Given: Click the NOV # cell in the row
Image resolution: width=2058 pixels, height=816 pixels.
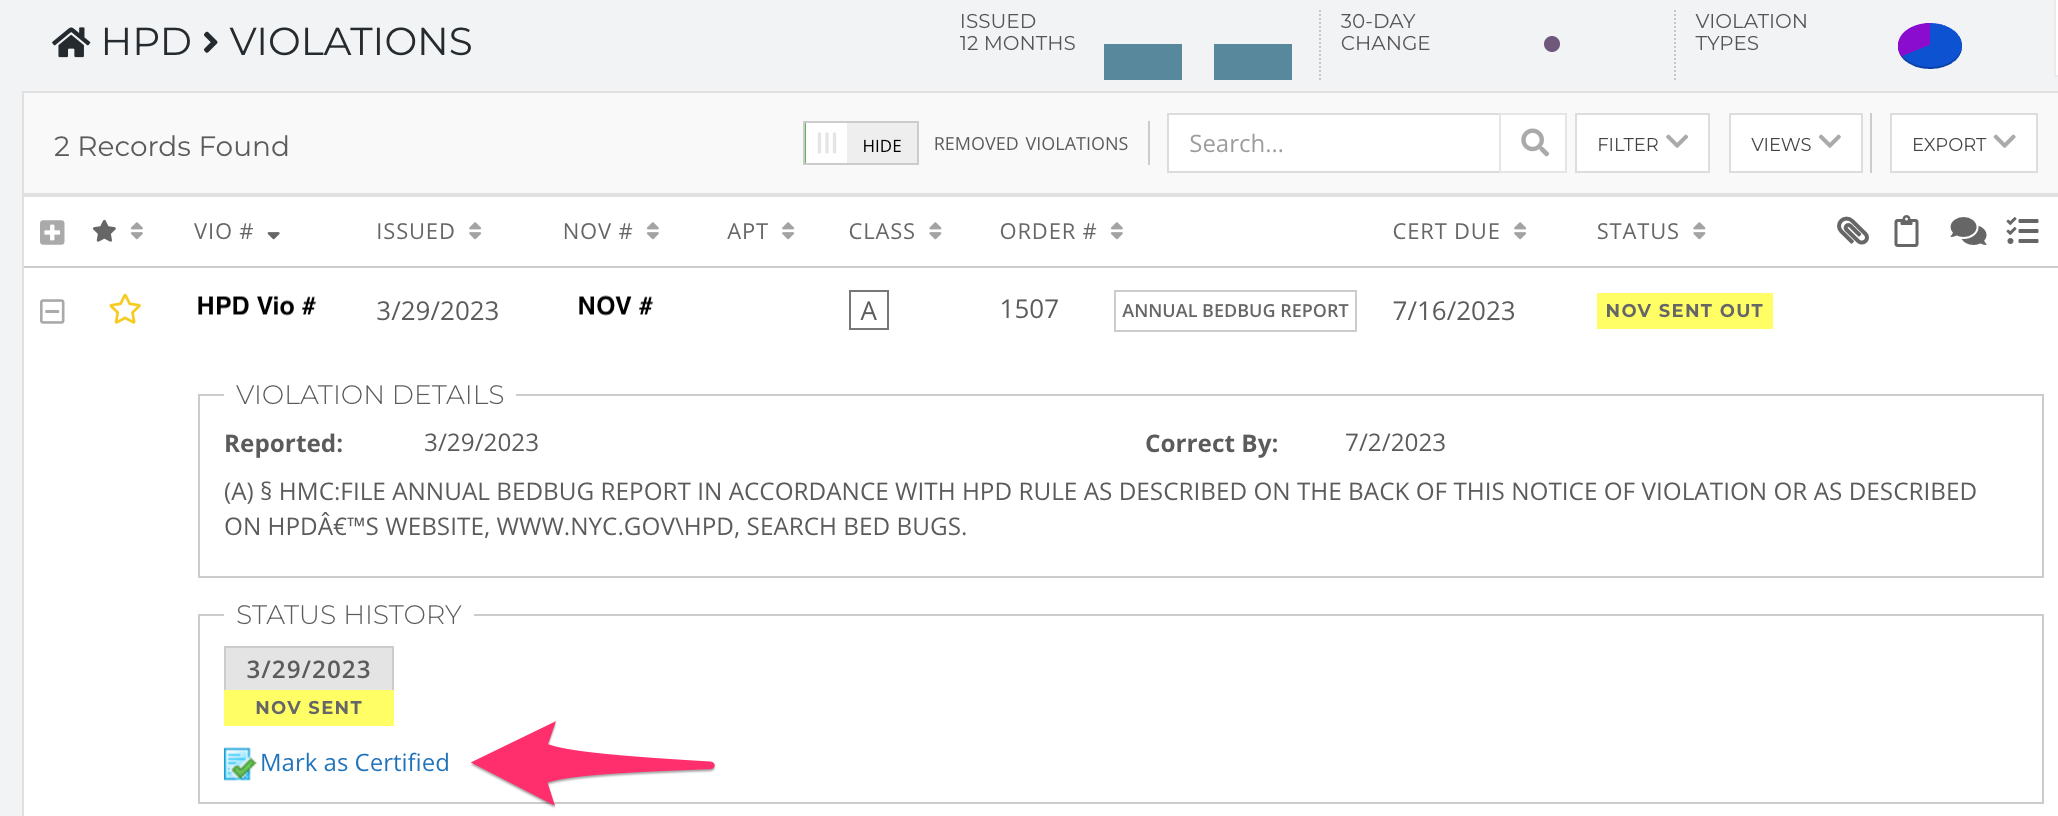Looking at the screenshot, I should coord(615,306).
